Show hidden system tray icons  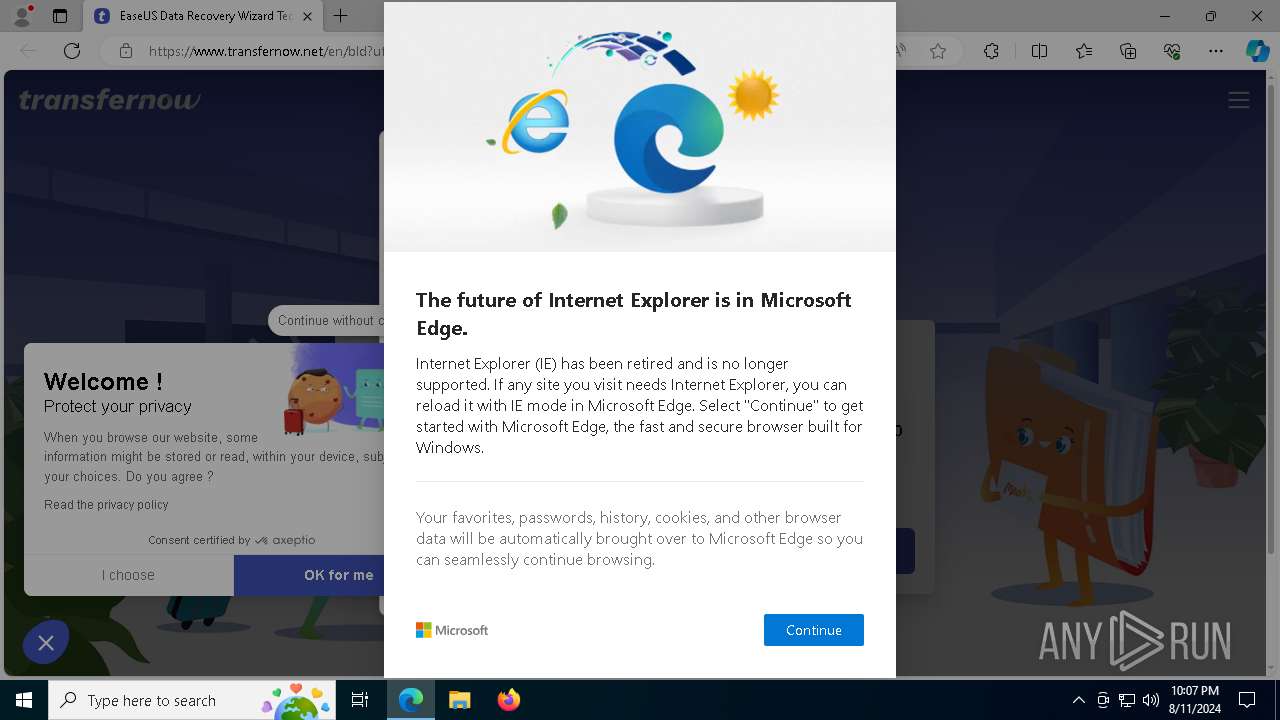1078,700
